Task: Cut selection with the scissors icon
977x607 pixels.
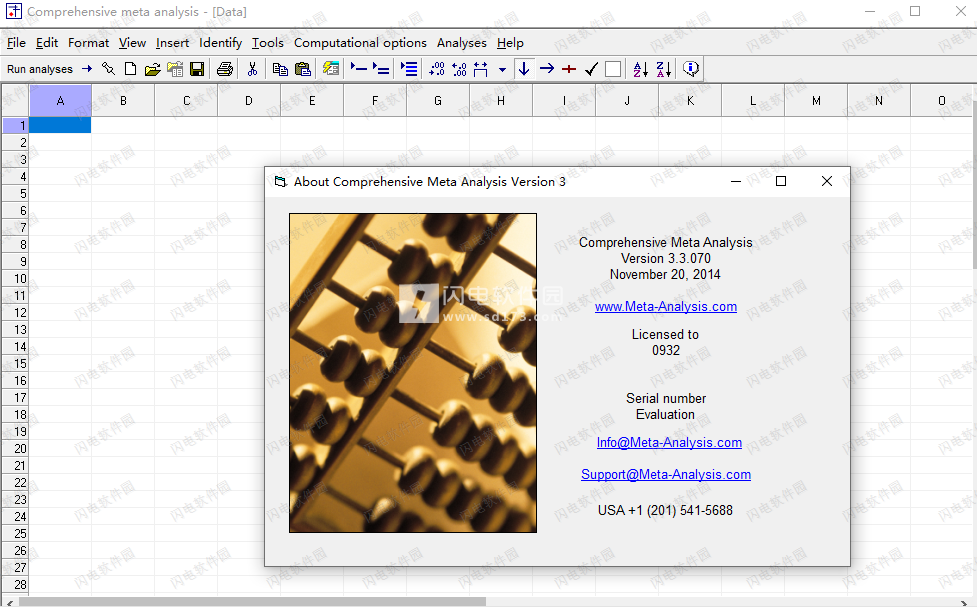Action: (x=252, y=69)
